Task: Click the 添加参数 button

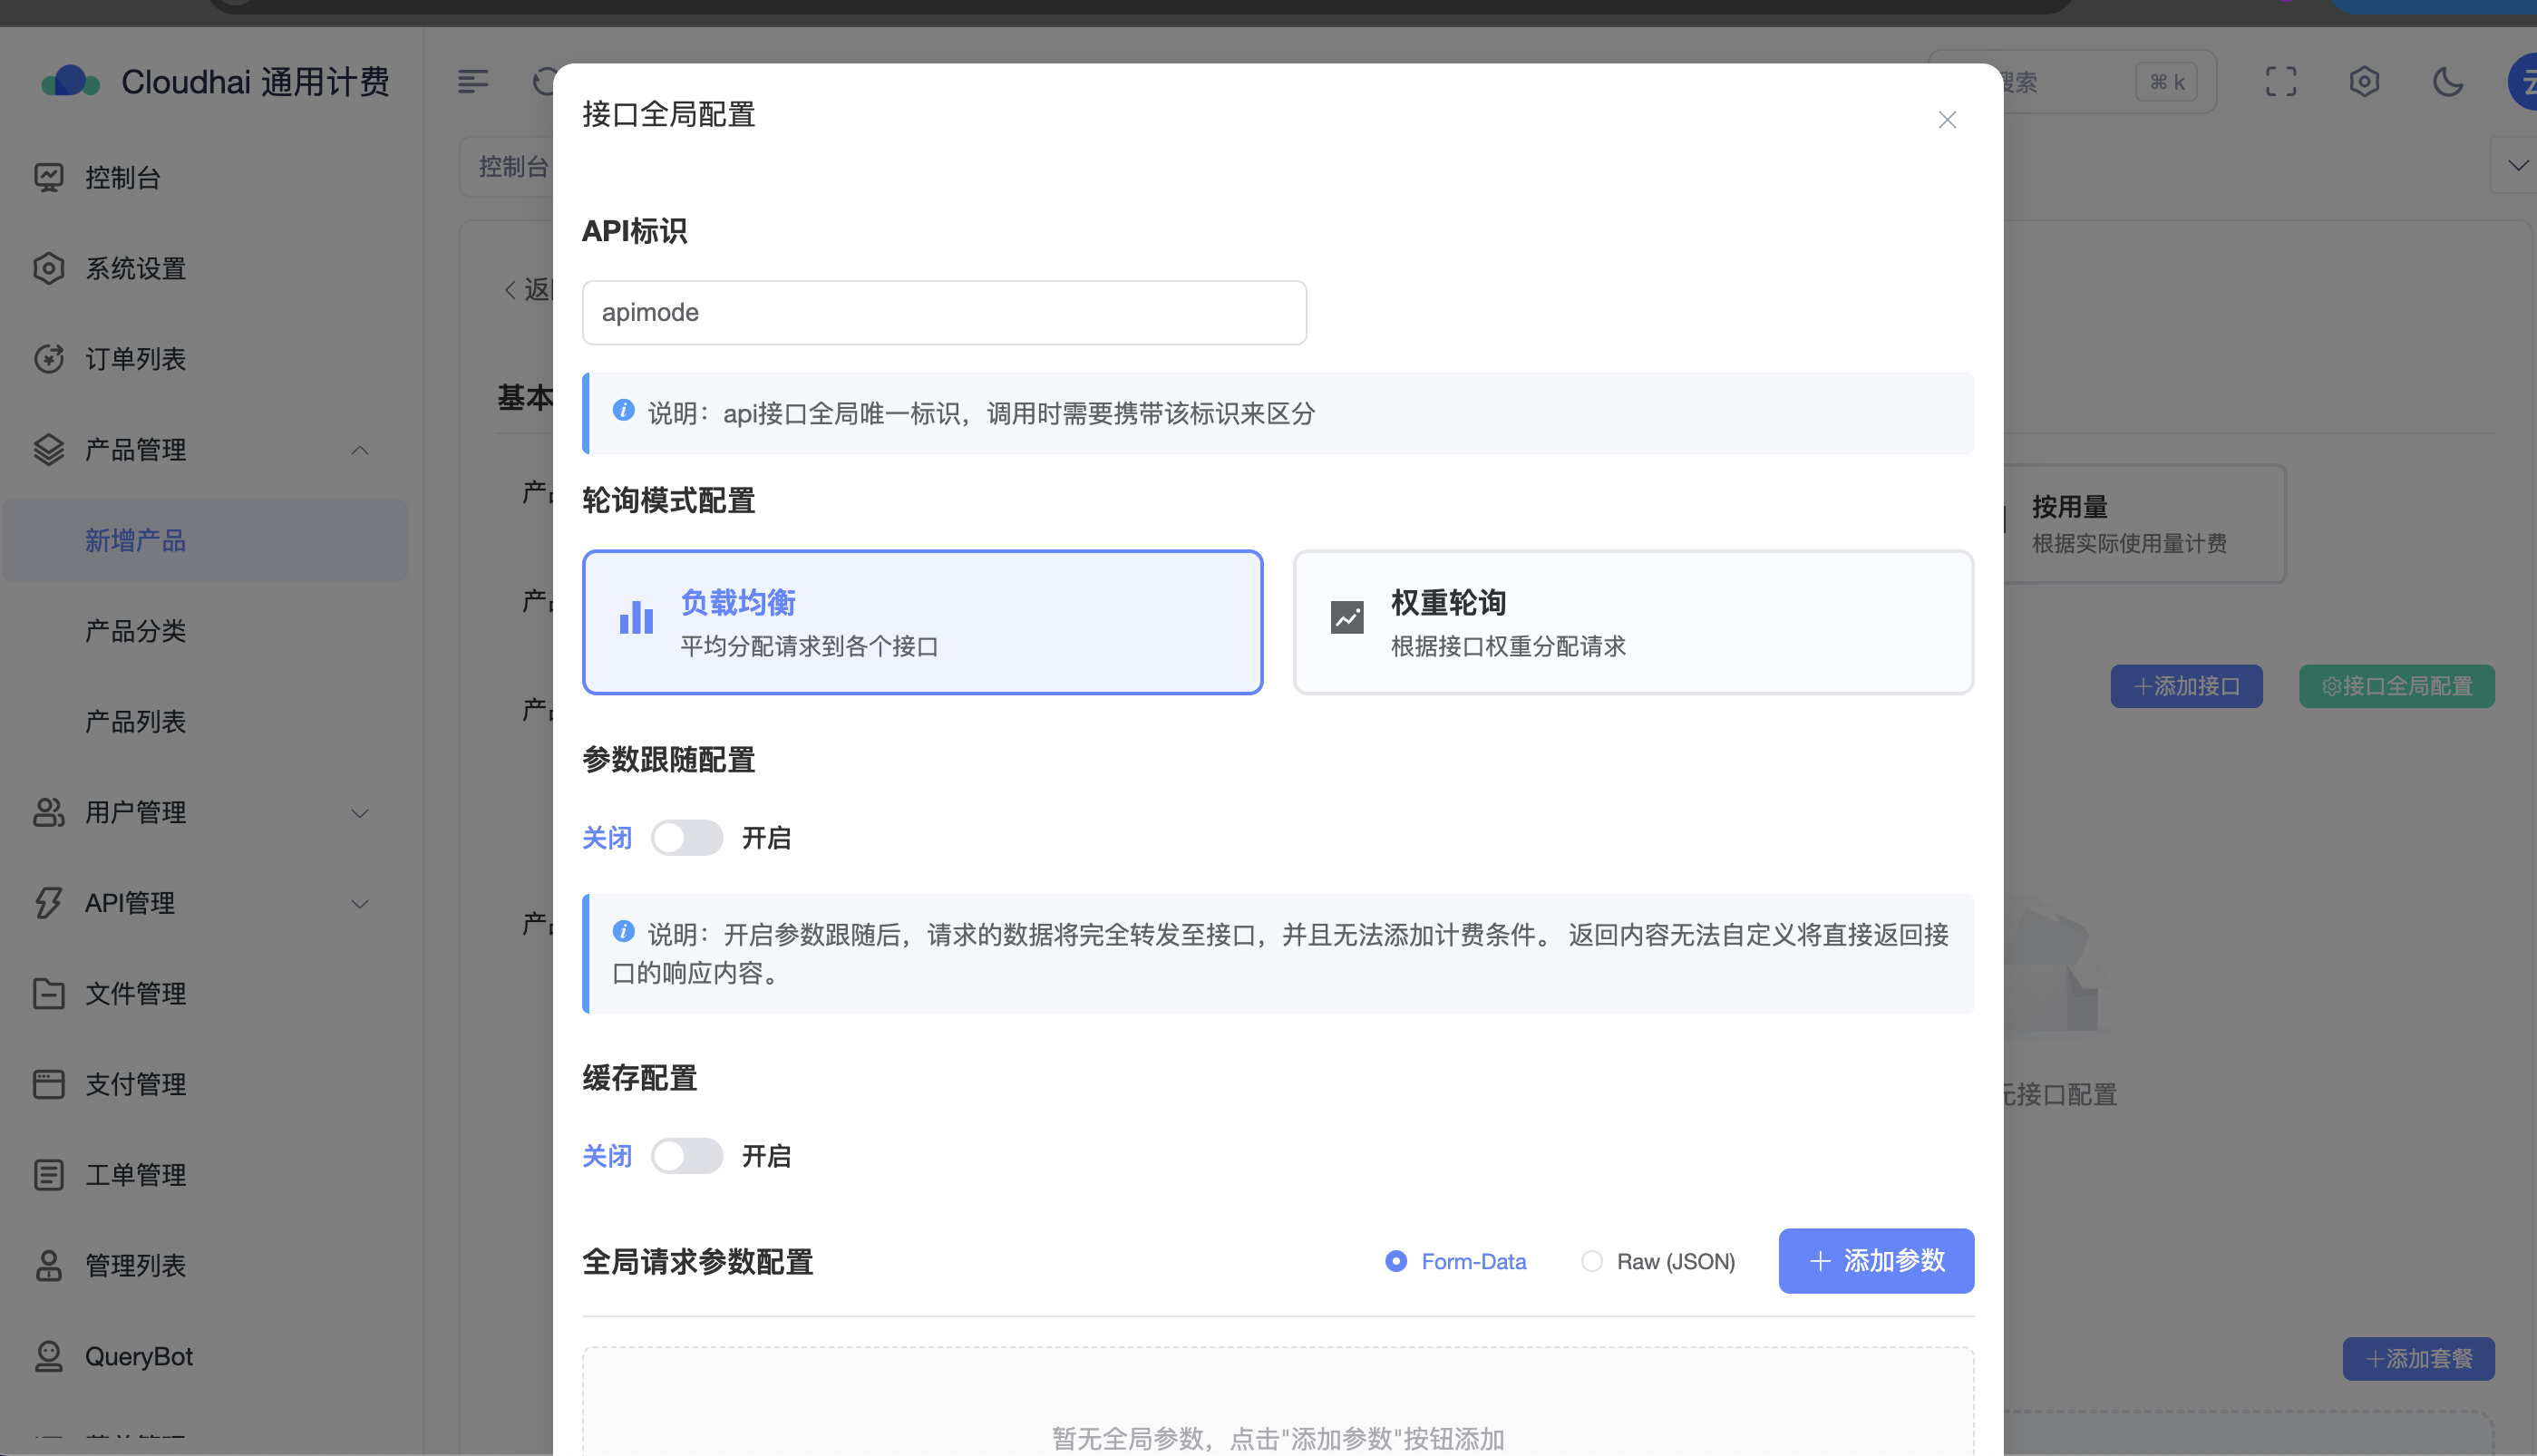Action: 1876,1260
